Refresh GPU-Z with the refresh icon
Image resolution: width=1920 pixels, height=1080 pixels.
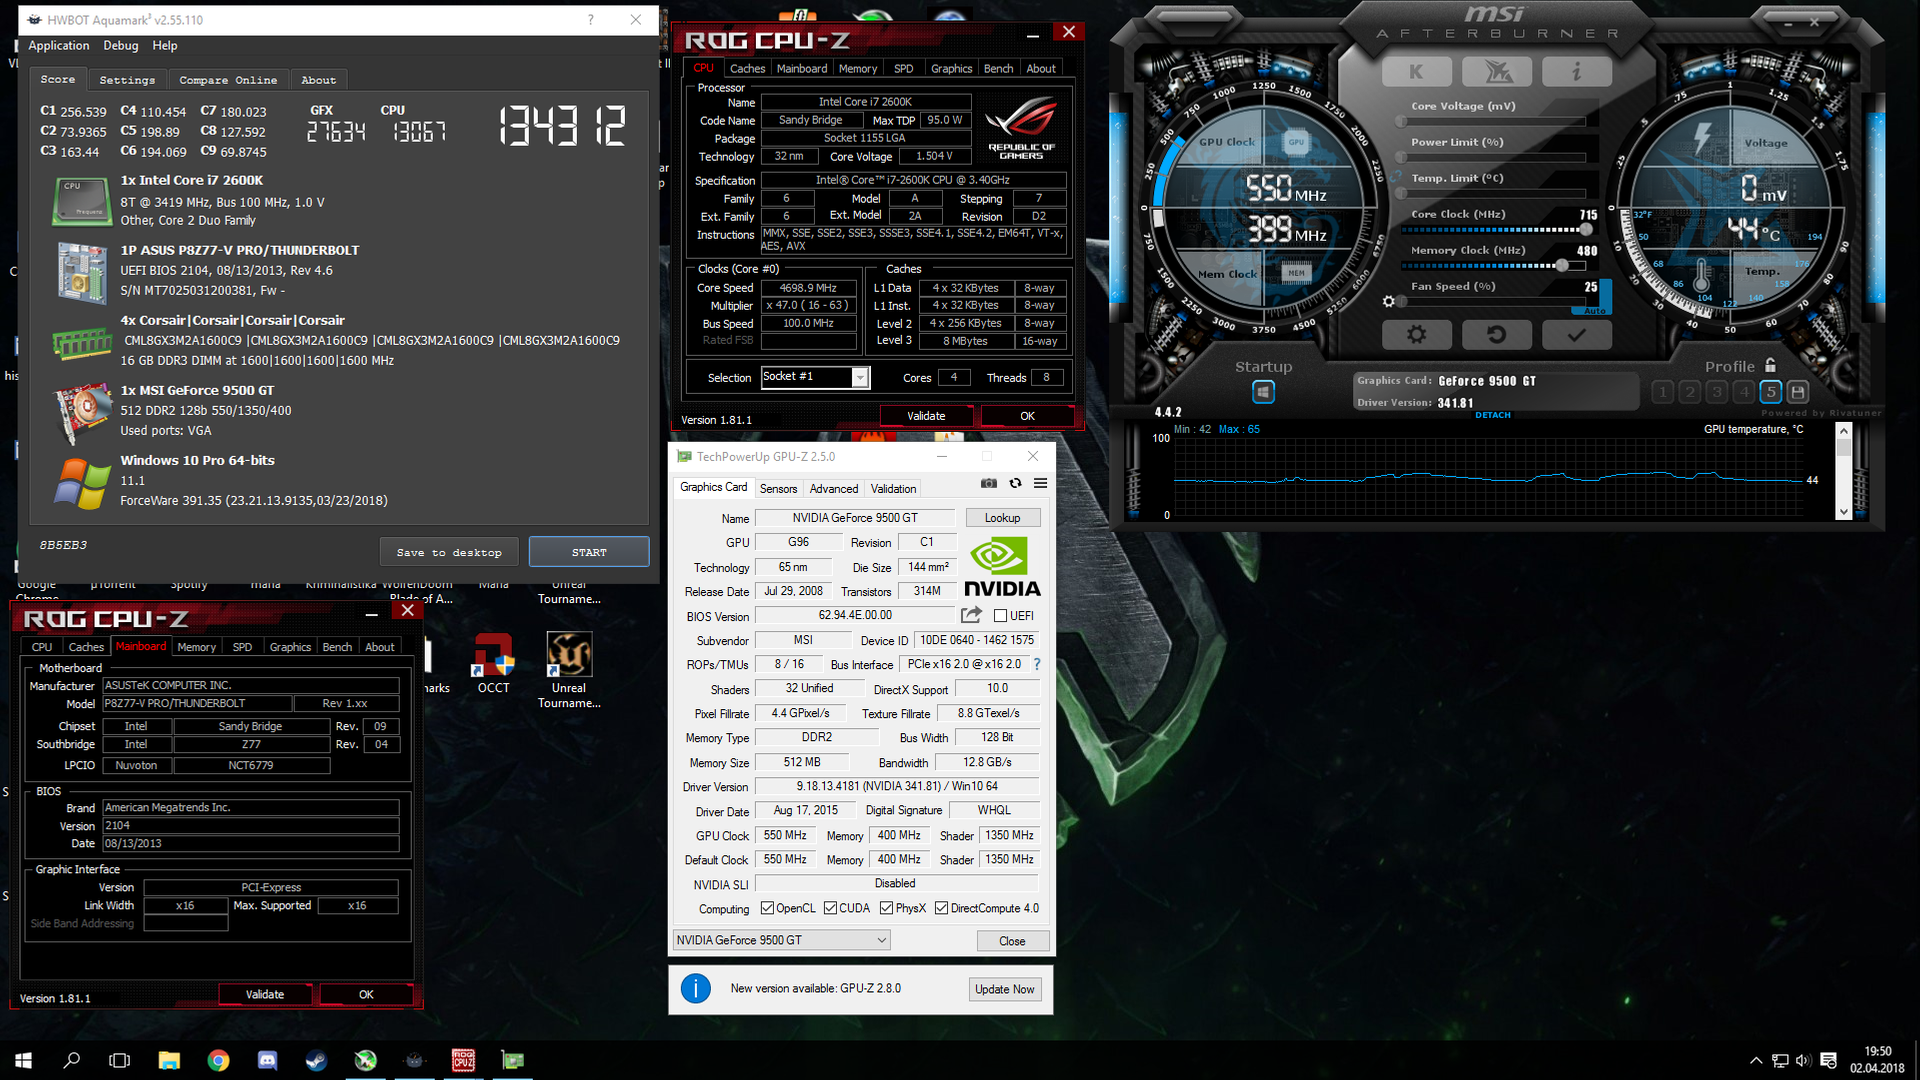pos(1015,483)
